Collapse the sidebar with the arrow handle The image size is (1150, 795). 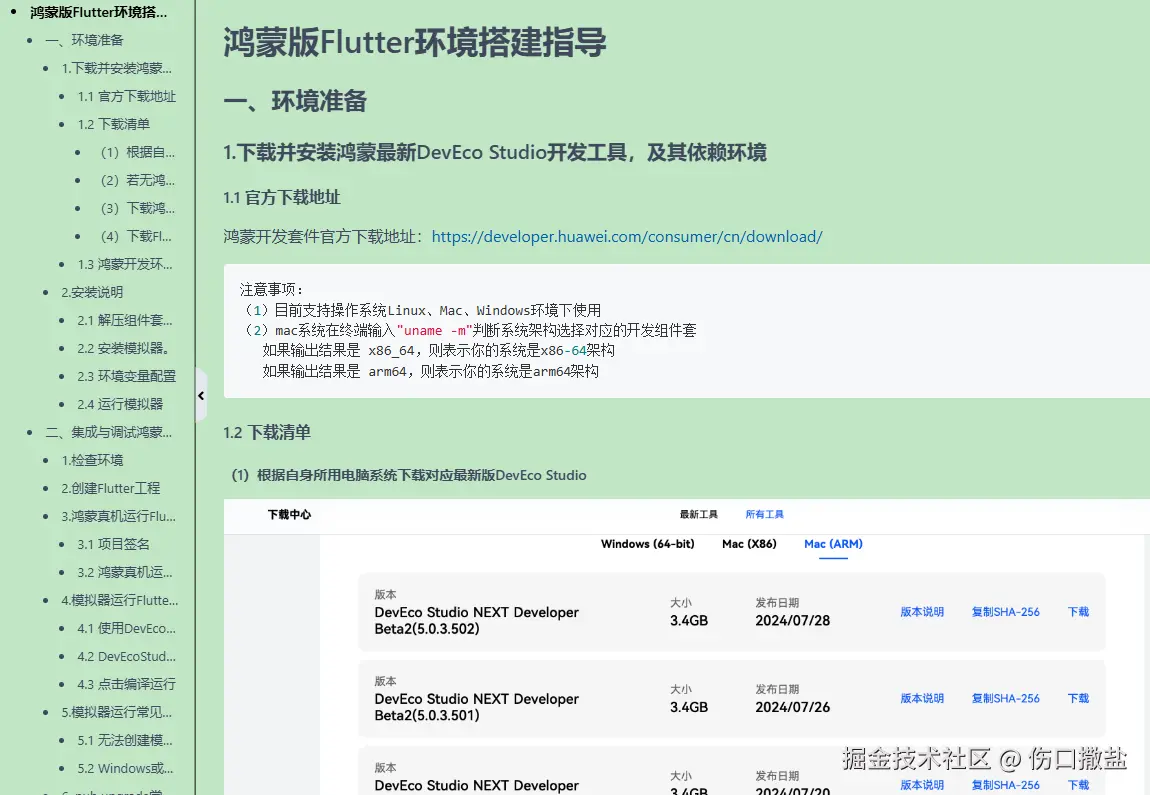point(201,395)
